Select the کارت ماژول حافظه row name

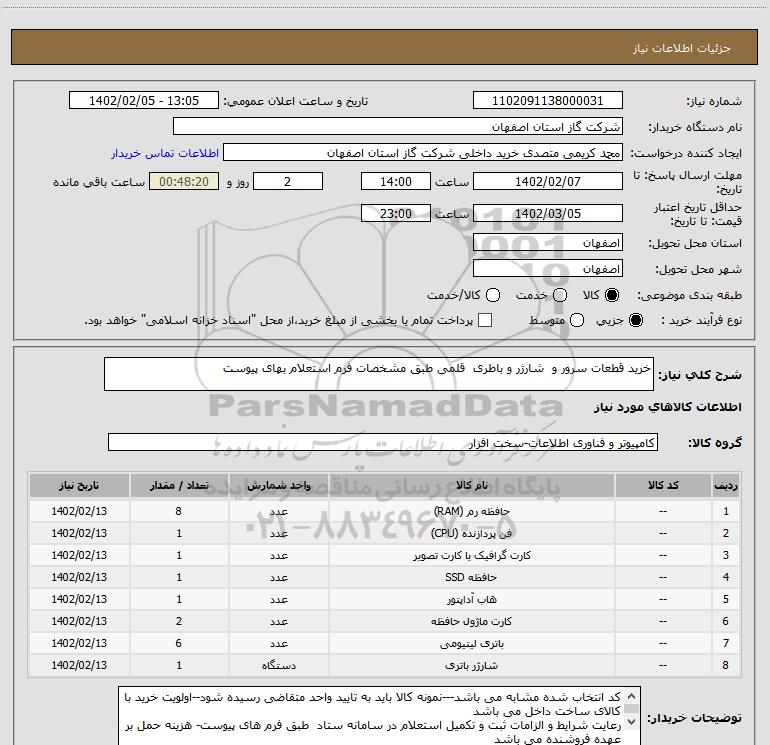click(x=471, y=621)
